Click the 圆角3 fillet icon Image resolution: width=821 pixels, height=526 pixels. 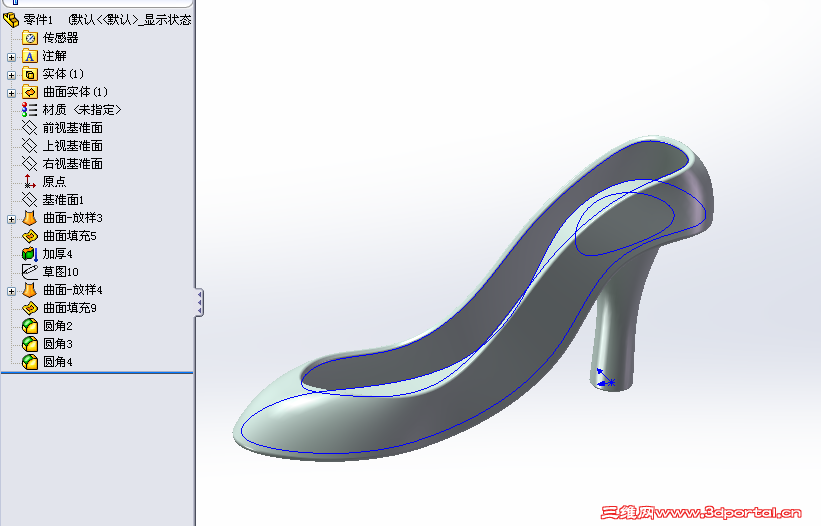tap(30, 344)
